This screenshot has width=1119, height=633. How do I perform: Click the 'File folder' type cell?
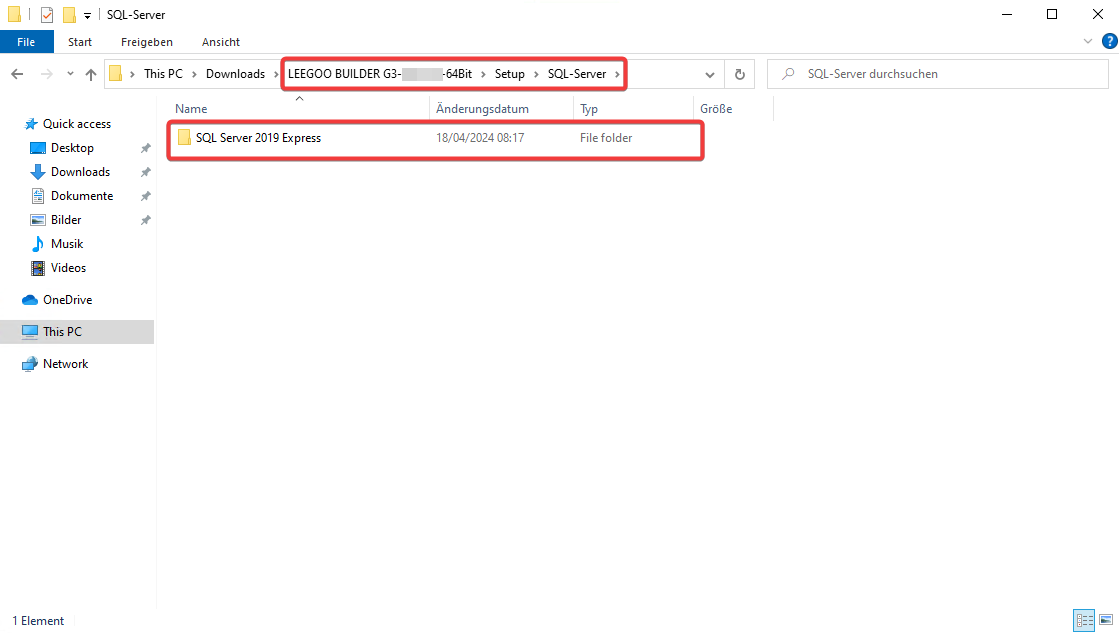point(606,138)
